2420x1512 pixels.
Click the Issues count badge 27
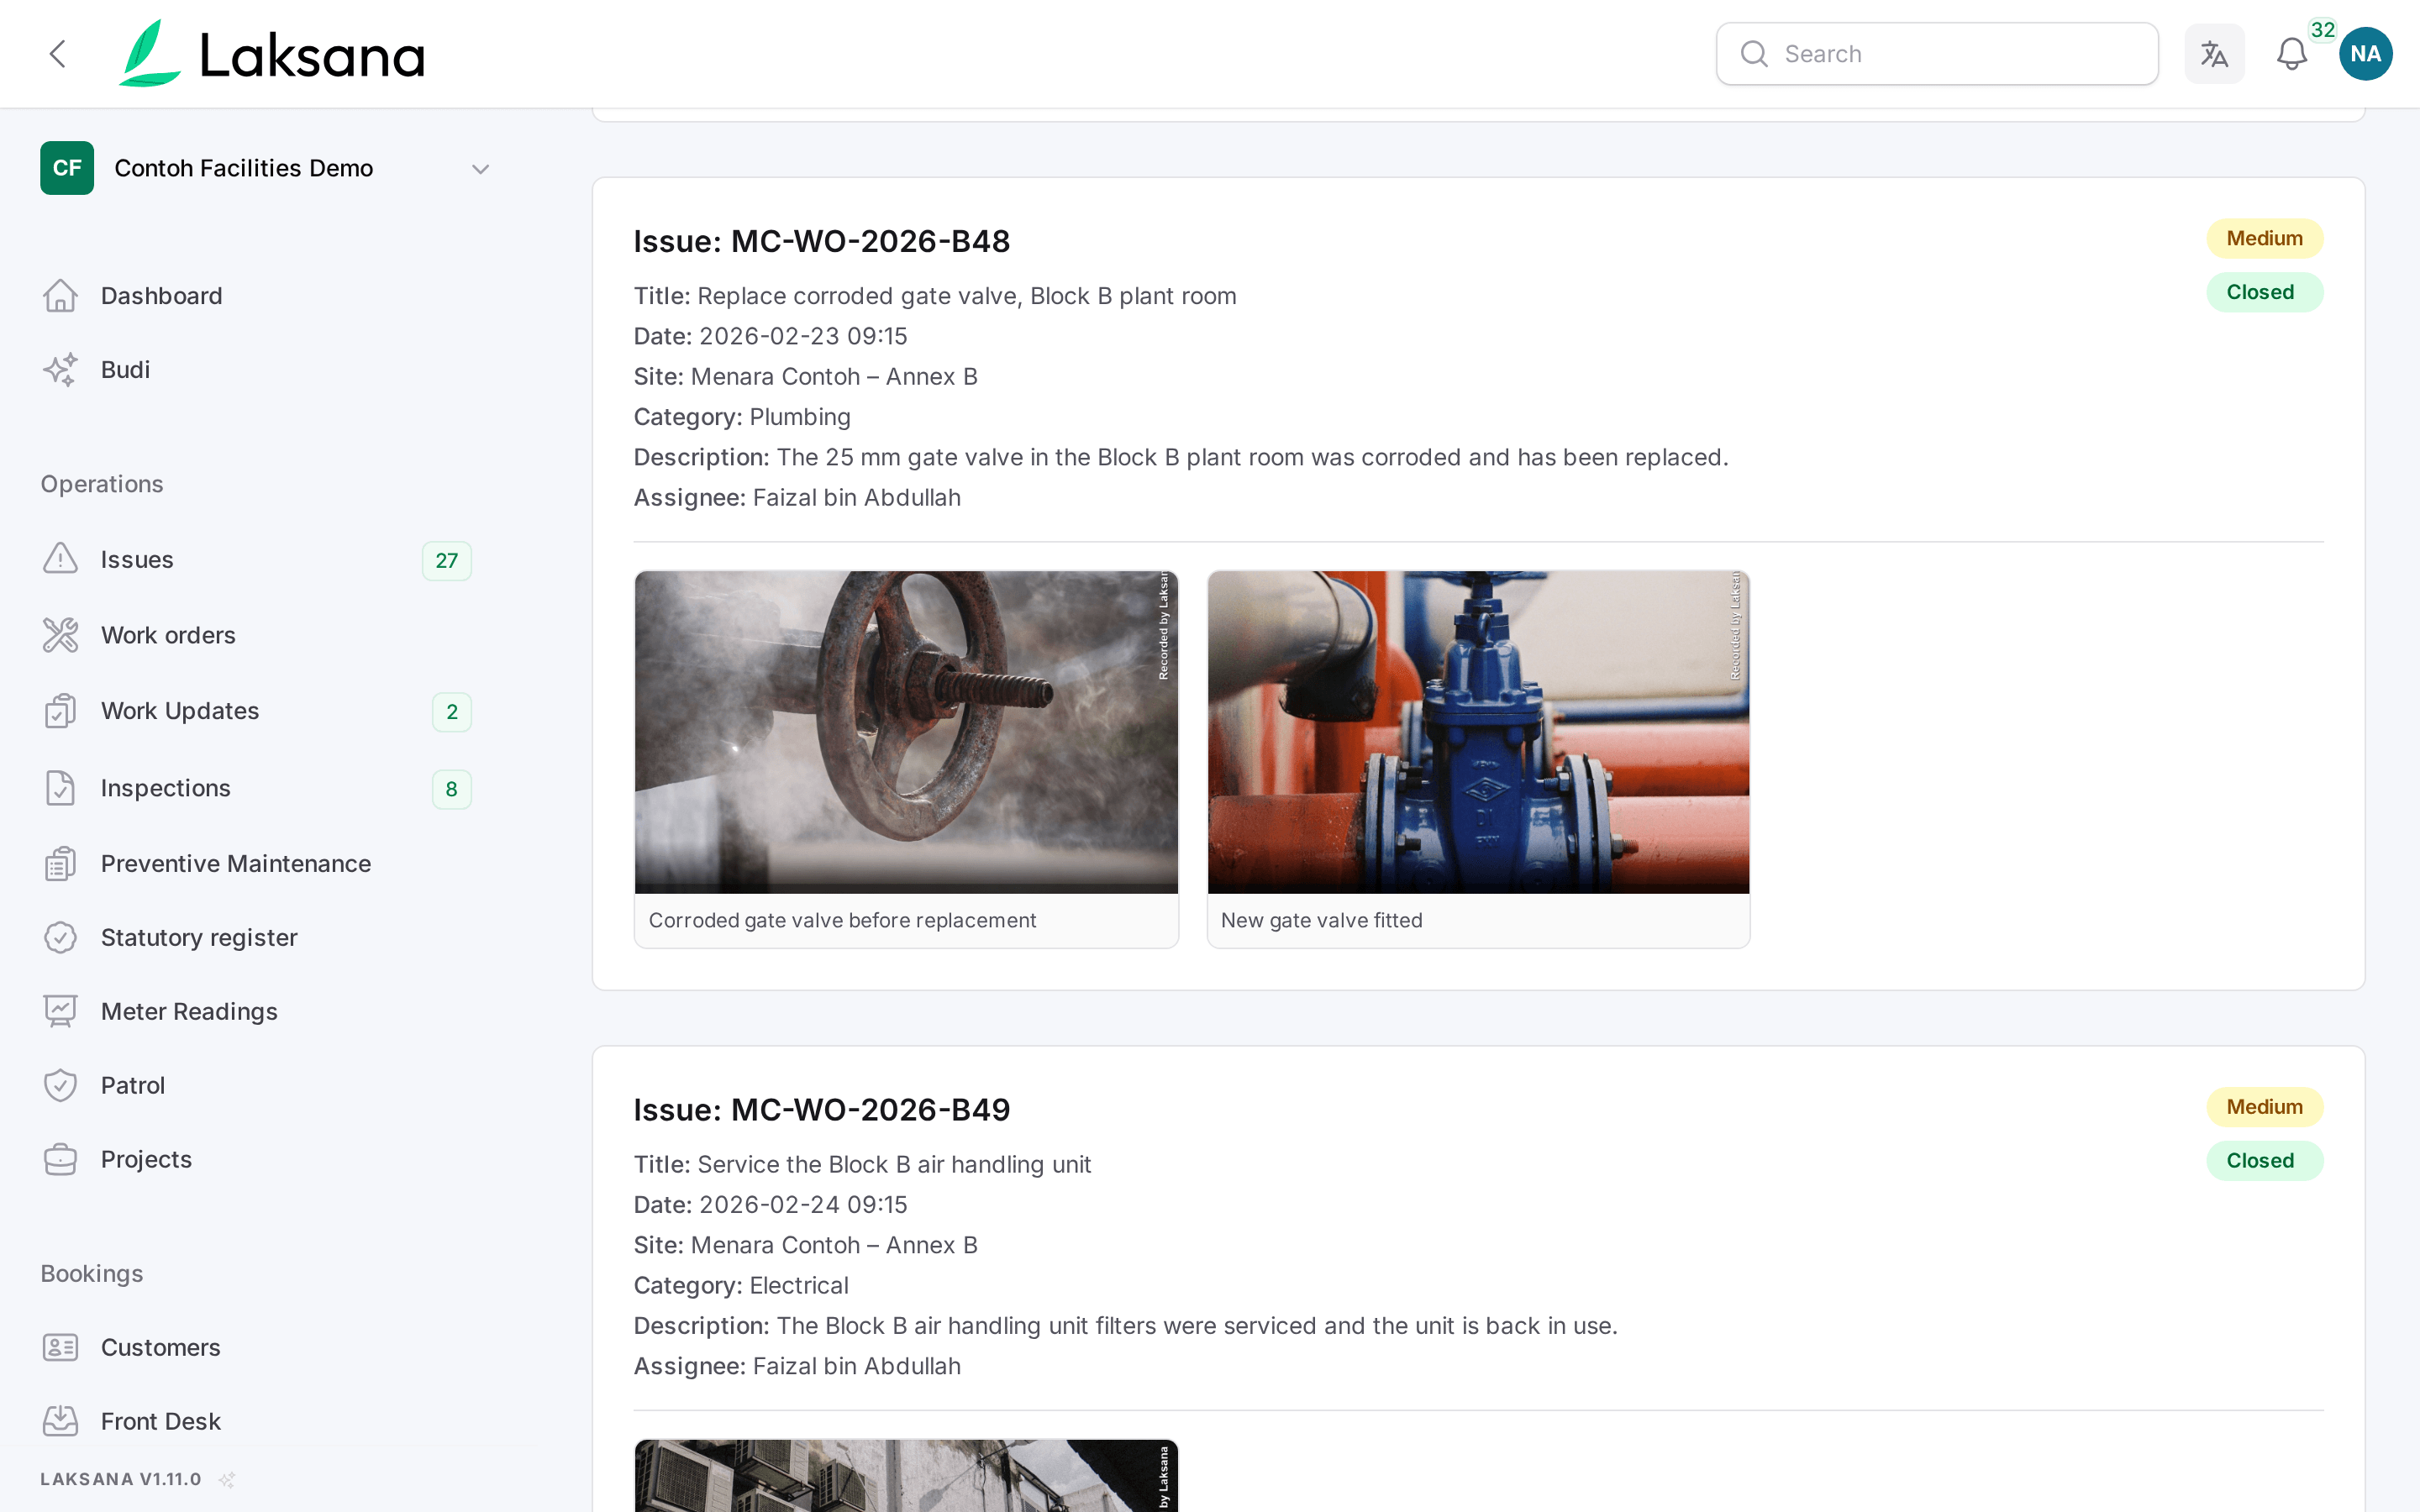[x=447, y=561]
